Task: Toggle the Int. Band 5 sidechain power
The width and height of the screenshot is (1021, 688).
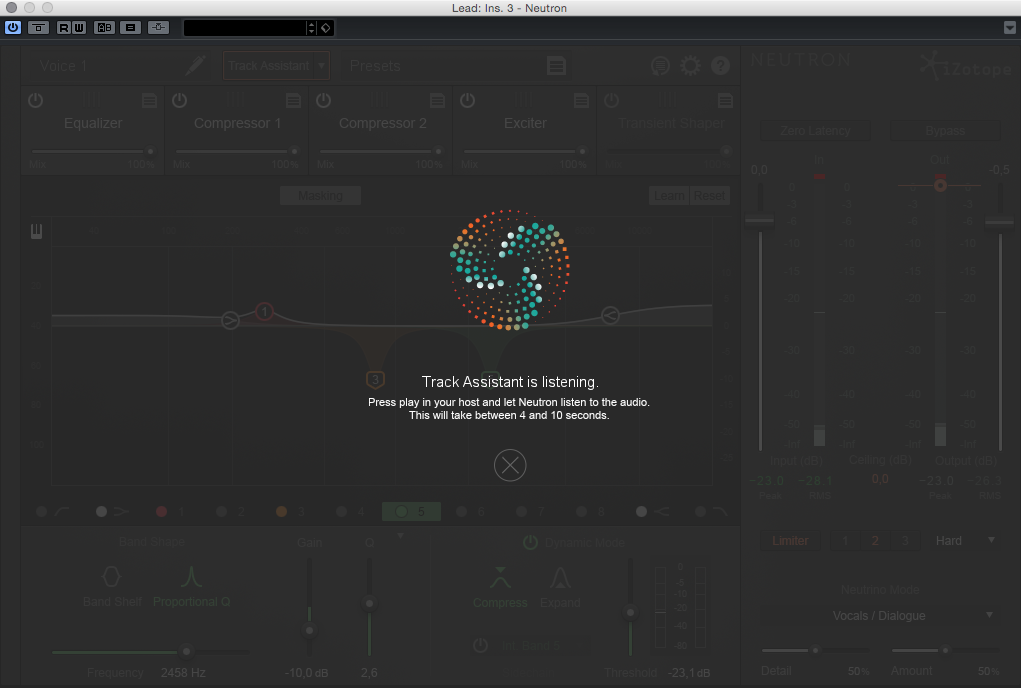Action: coord(481,645)
